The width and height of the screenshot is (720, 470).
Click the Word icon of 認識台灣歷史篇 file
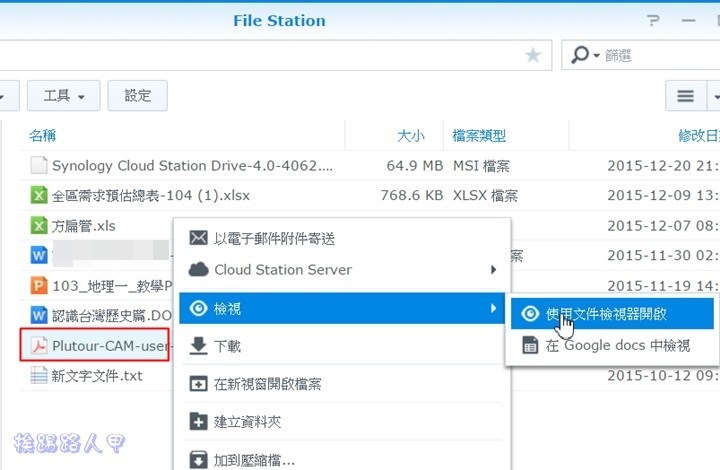[39, 316]
